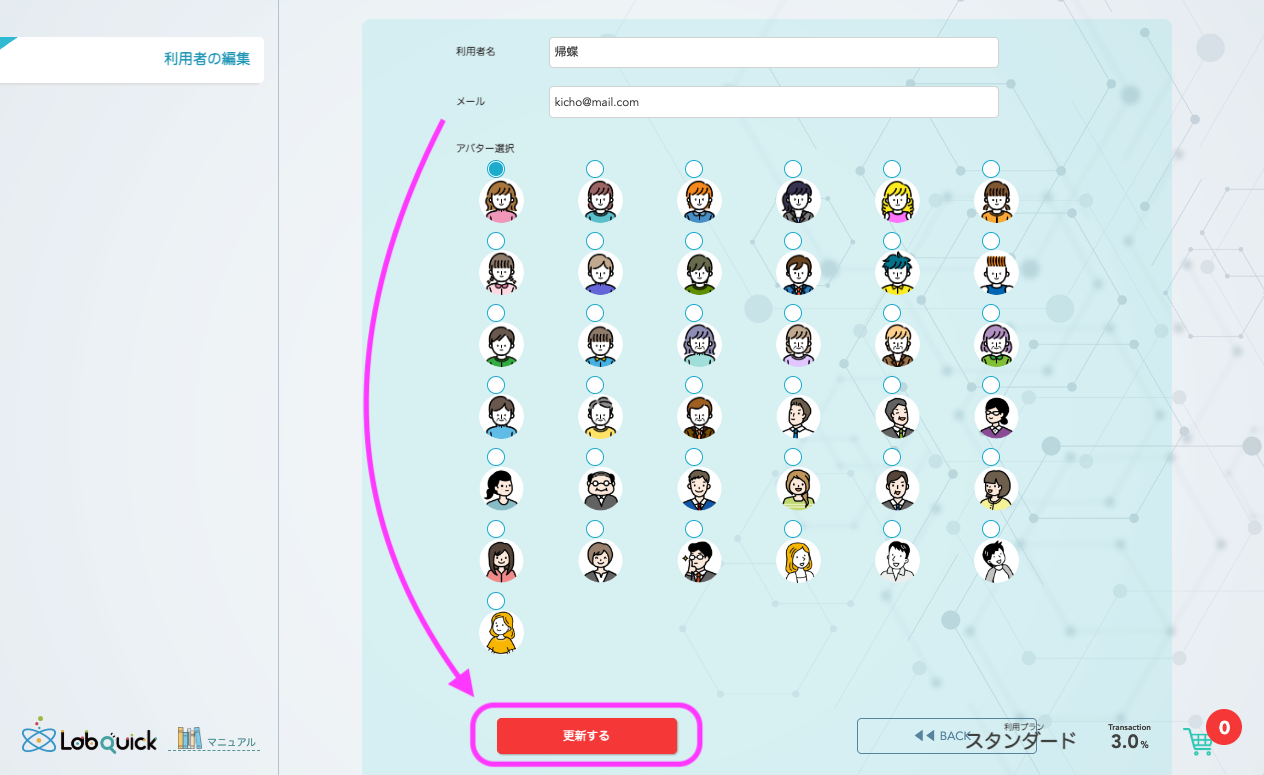This screenshot has height=775, width=1264.
Task: Select the first avatar radio button
Action: (496, 168)
